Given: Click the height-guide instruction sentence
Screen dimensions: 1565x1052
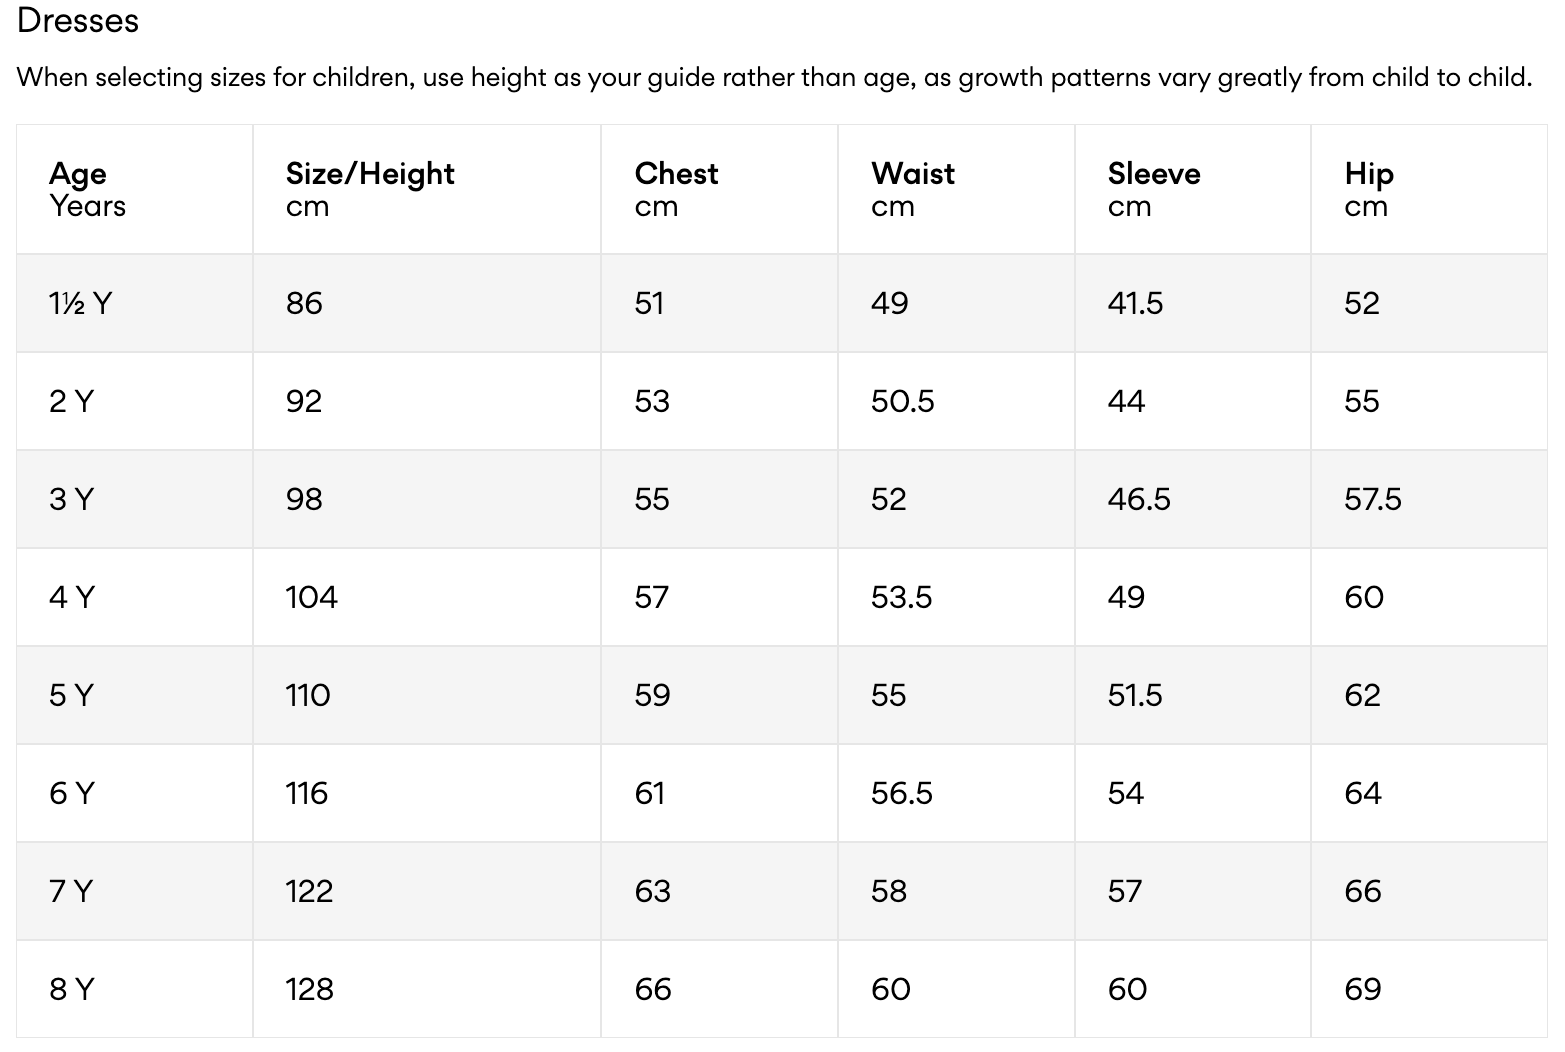Looking at the screenshot, I should coord(774,77).
